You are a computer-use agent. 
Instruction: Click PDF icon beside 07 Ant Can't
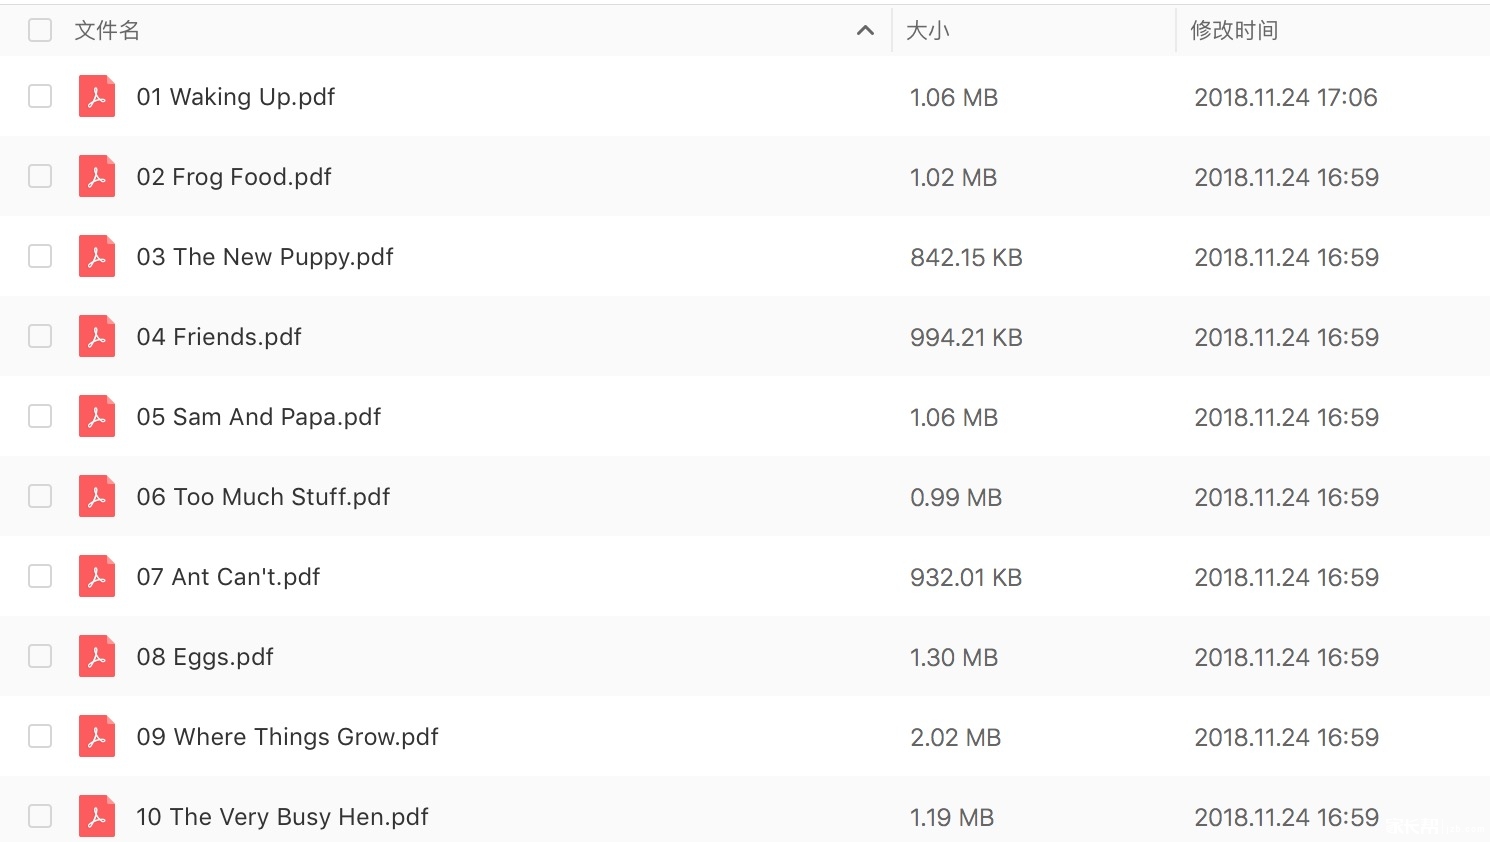point(97,576)
